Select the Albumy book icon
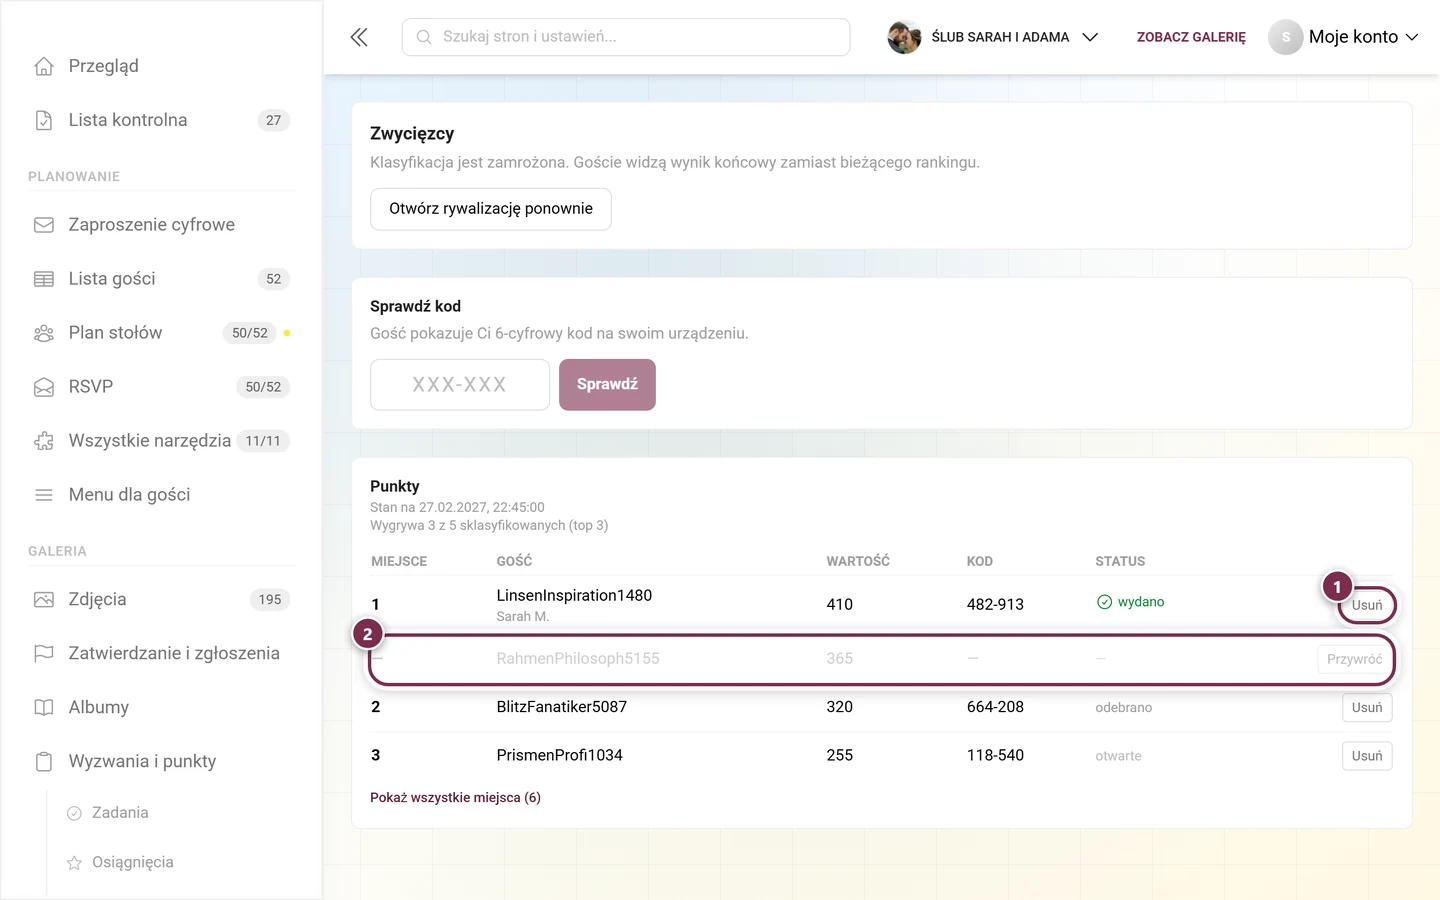 point(44,708)
